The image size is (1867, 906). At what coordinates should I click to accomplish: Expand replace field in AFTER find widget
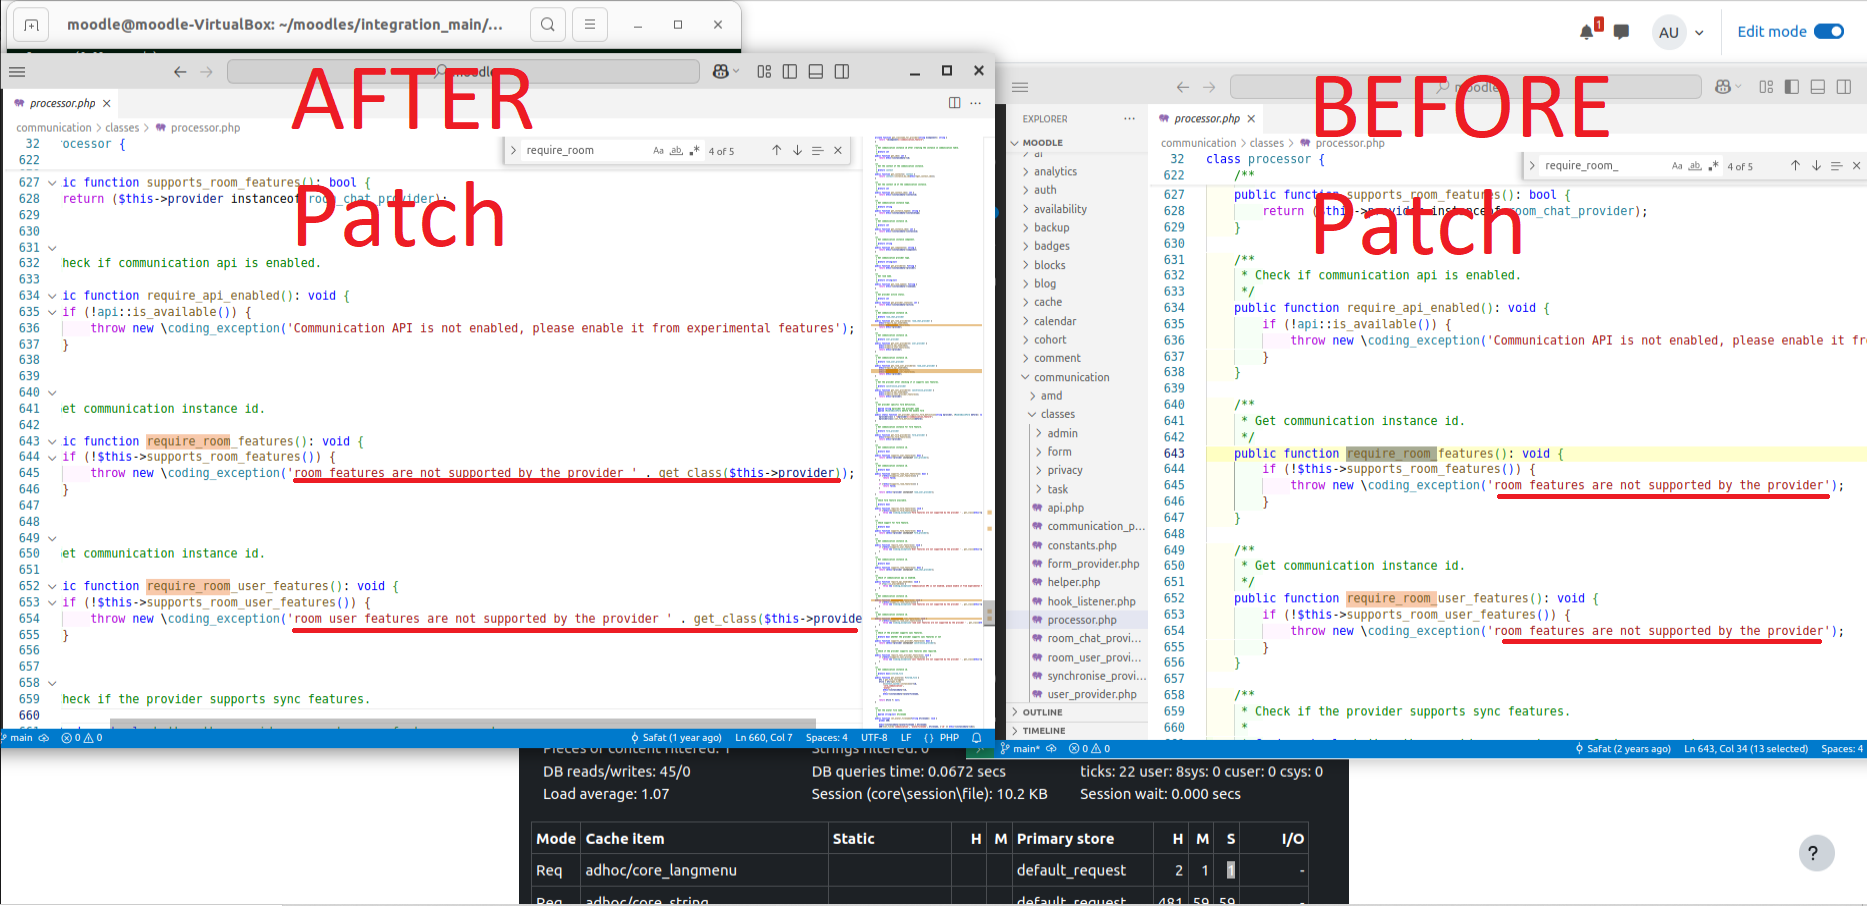coord(513,151)
